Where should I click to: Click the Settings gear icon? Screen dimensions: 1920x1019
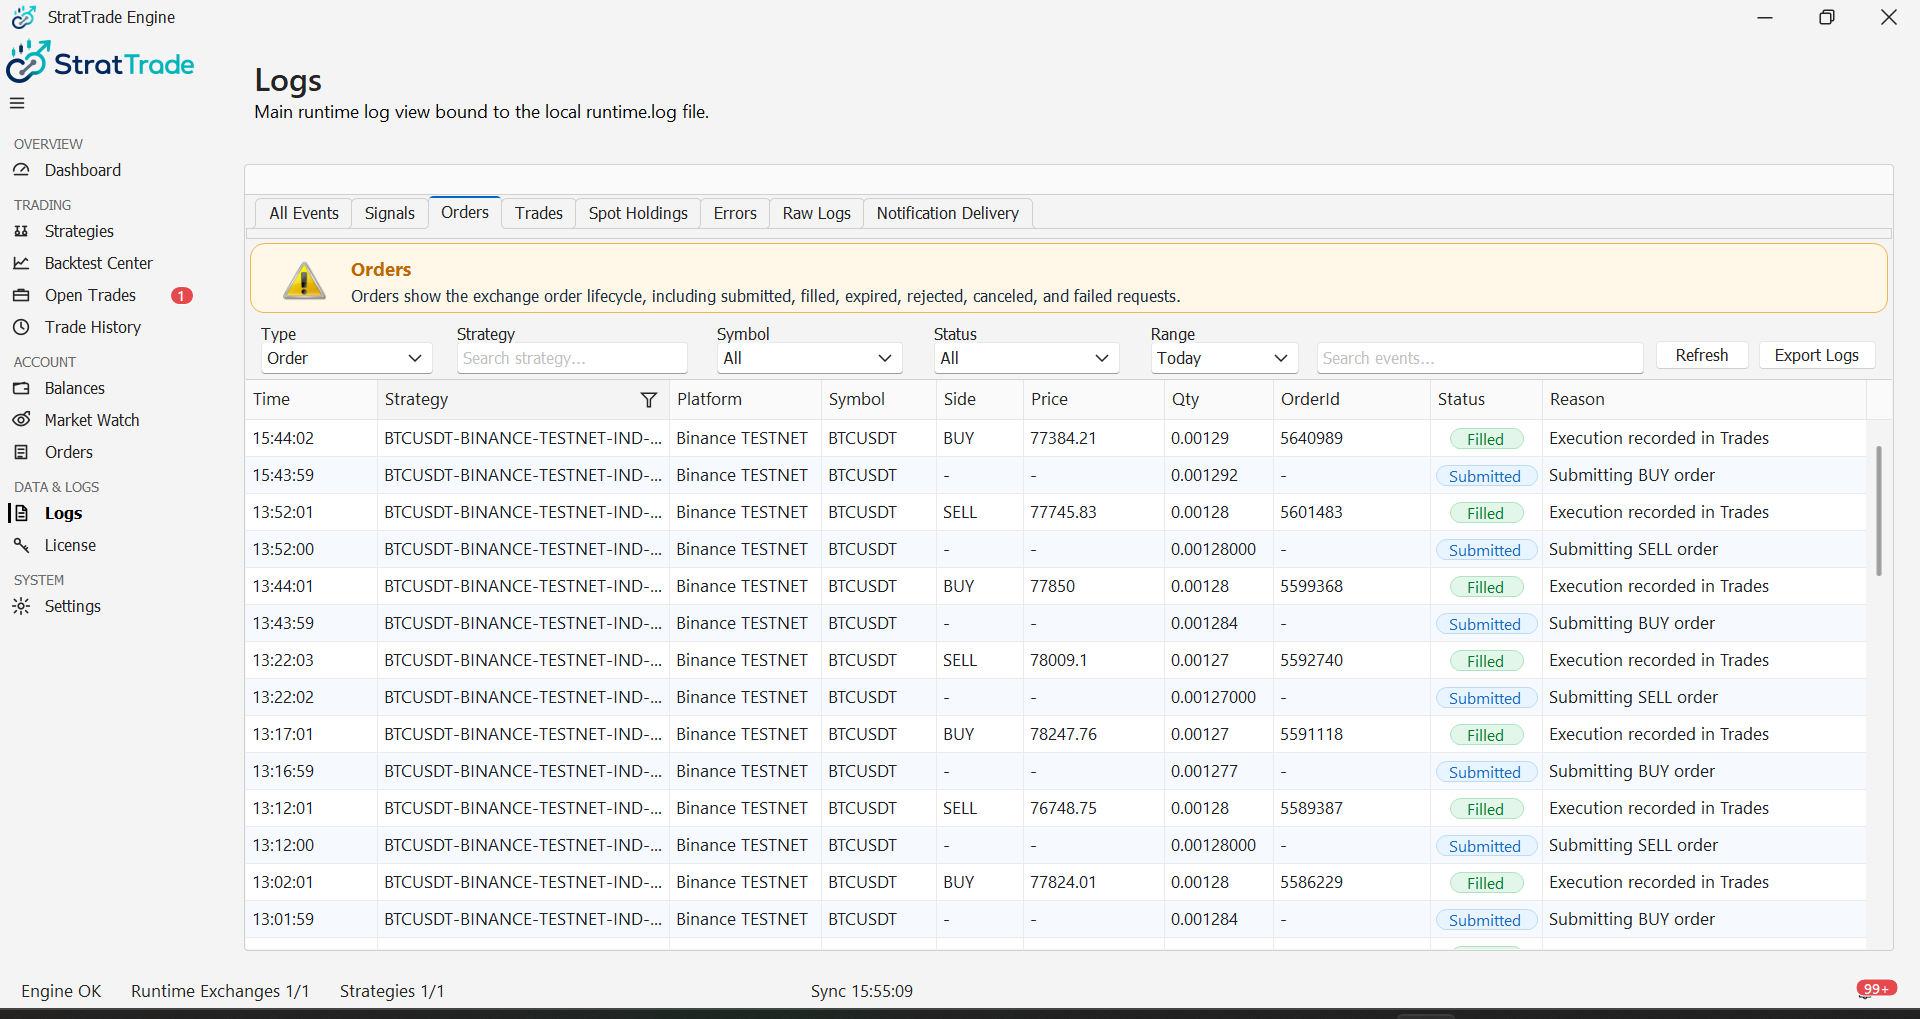[21, 606]
